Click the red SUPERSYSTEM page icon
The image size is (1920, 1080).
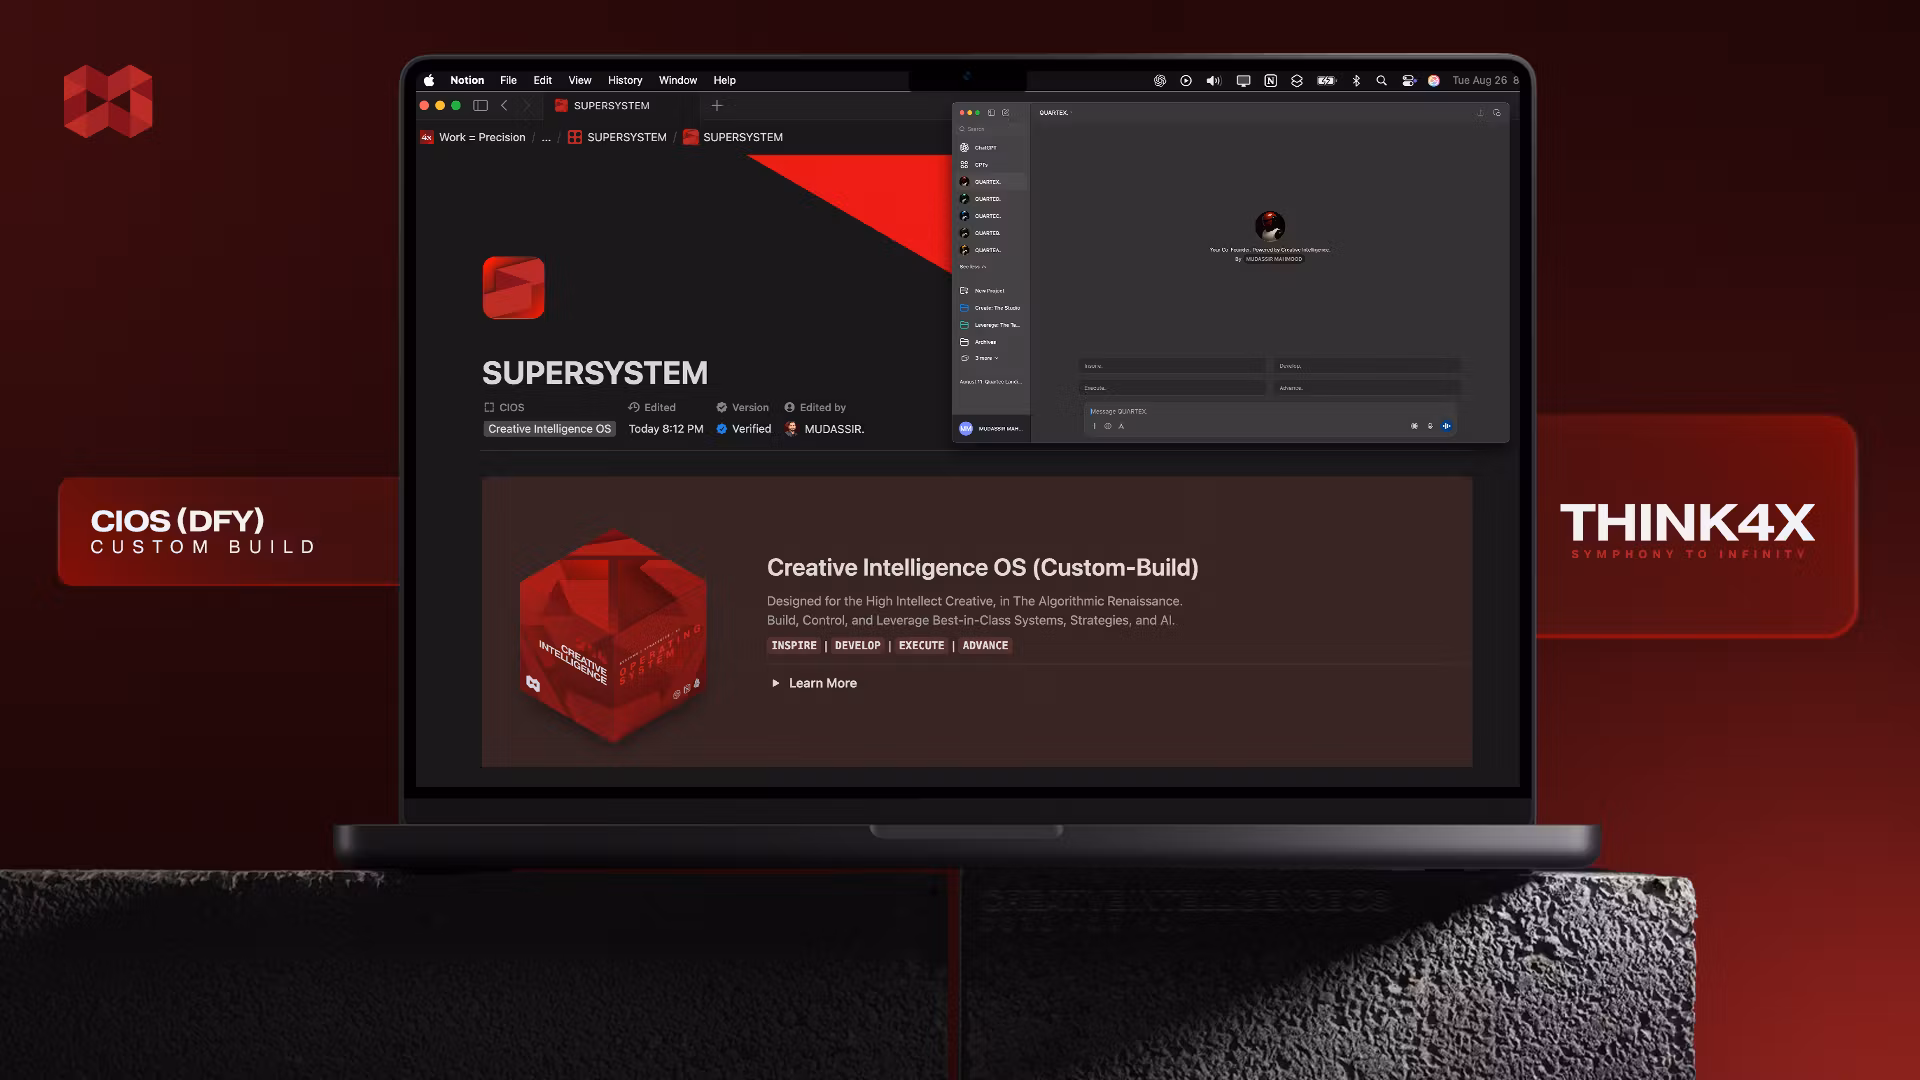pos(513,288)
